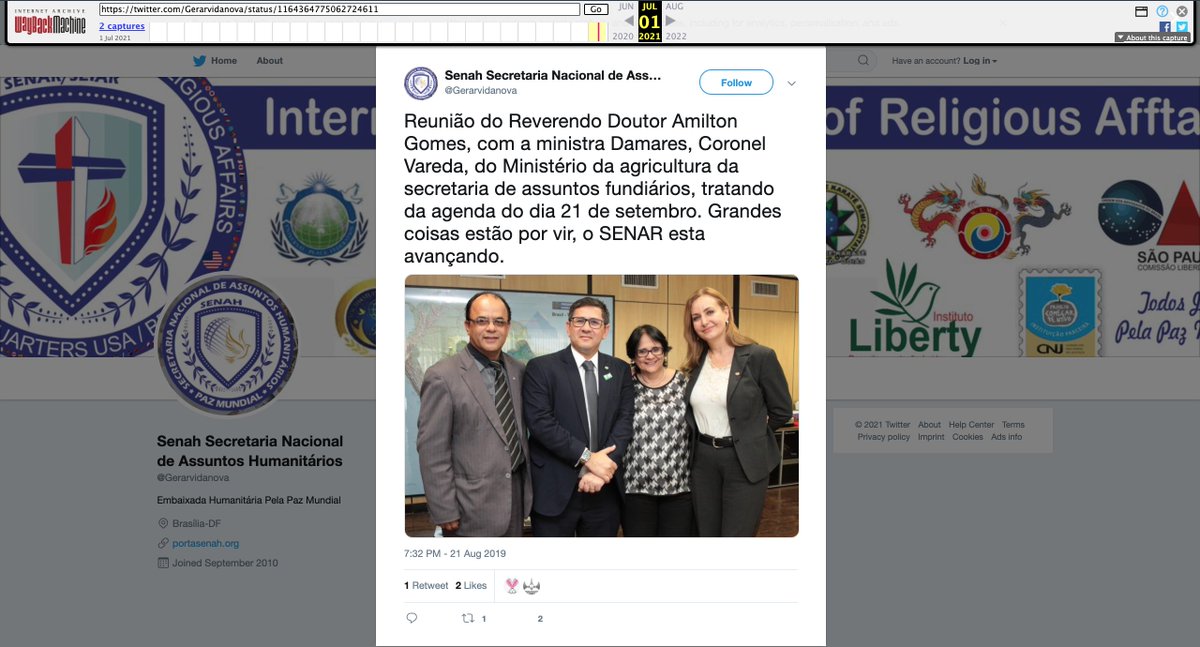Click the Go button in Wayback toolbar
Image resolution: width=1200 pixels, height=647 pixels.
[596, 9]
